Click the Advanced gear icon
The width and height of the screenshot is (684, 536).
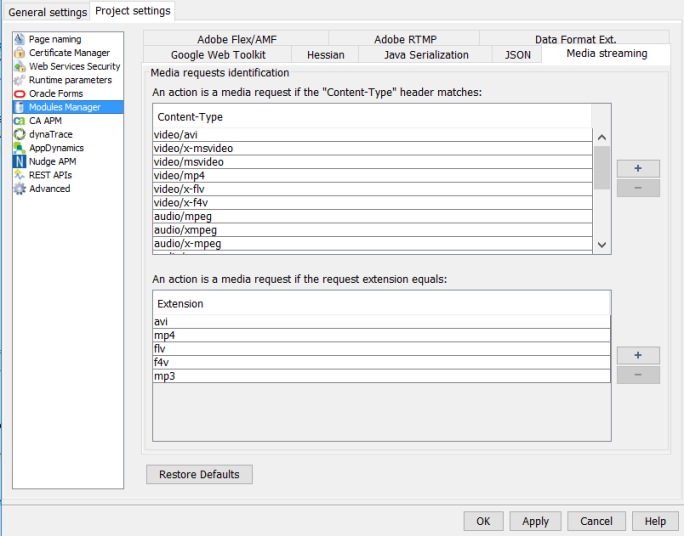pos(20,188)
